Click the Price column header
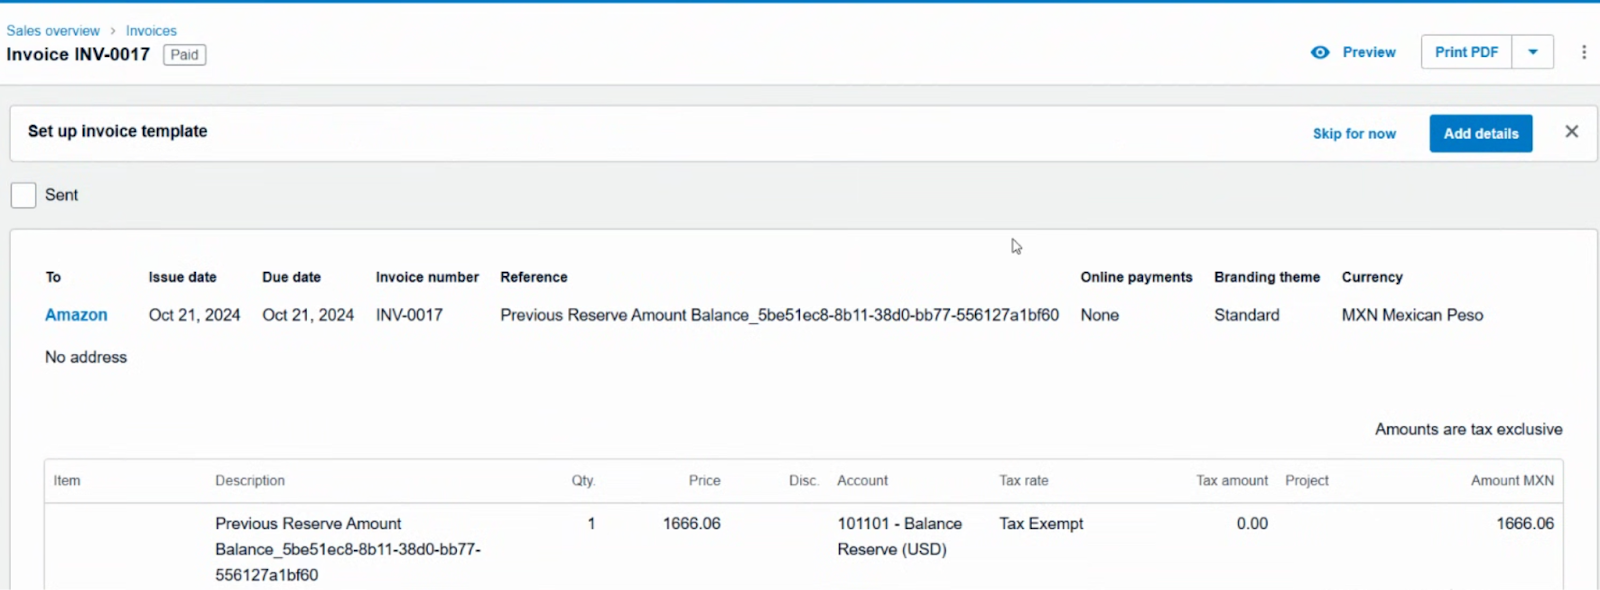Image resolution: width=1600 pixels, height=590 pixels. click(x=704, y=481)
